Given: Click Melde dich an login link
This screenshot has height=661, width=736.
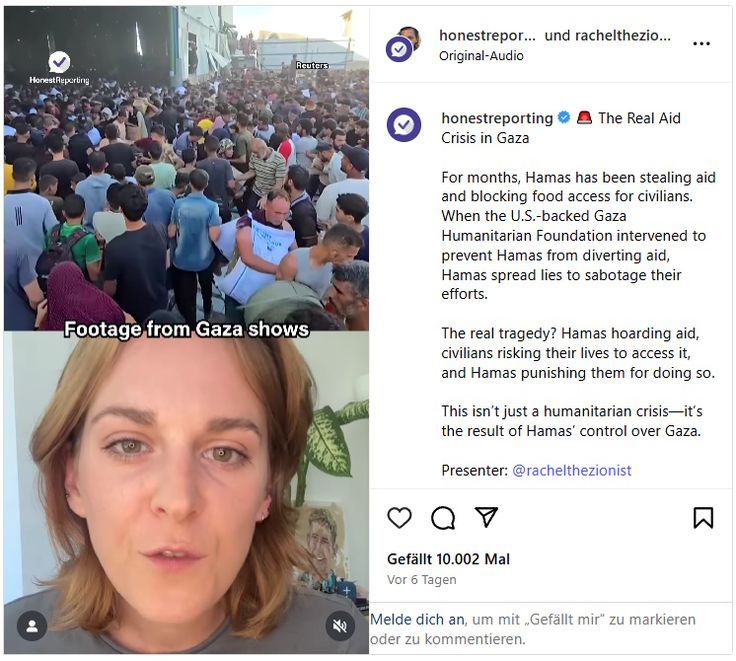Looking at the screenshot, I should (x=417, y=620).
